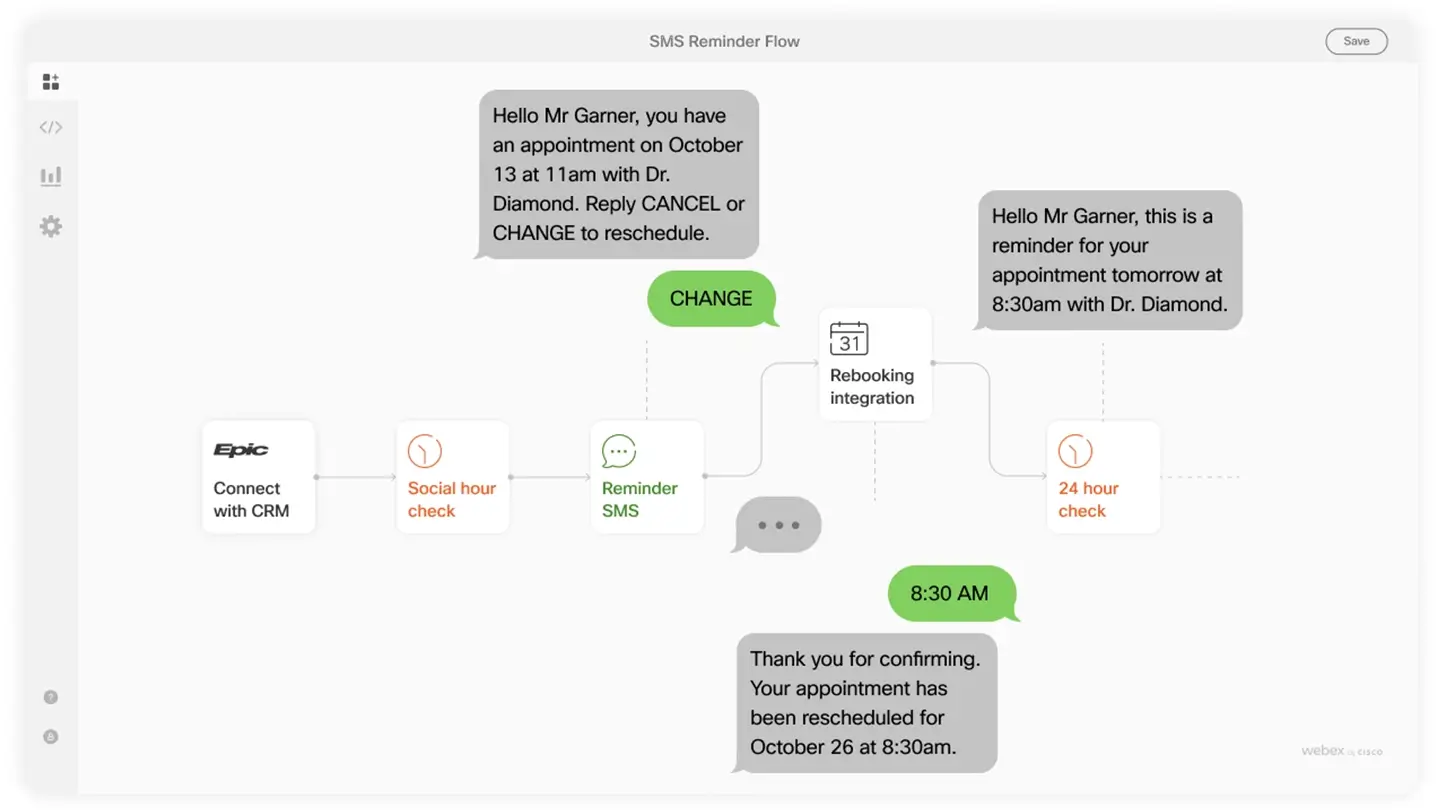Select the timer icon on Social hour check node
The height and width of the screenshot is (810, 1440).
(x=424, y=450)
